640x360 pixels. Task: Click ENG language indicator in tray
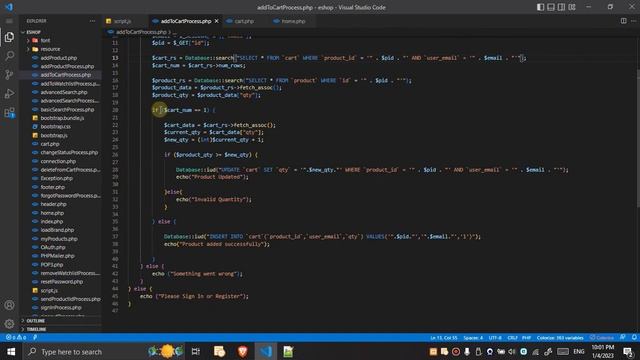pyautogui.click(x=579, y=351)
